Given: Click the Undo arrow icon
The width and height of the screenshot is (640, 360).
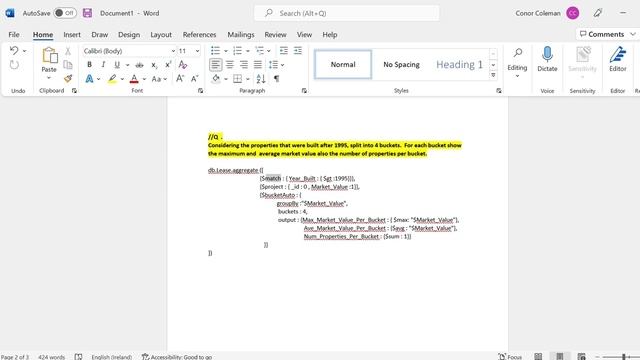Looking at the screenshot, I should pos(14,51).
